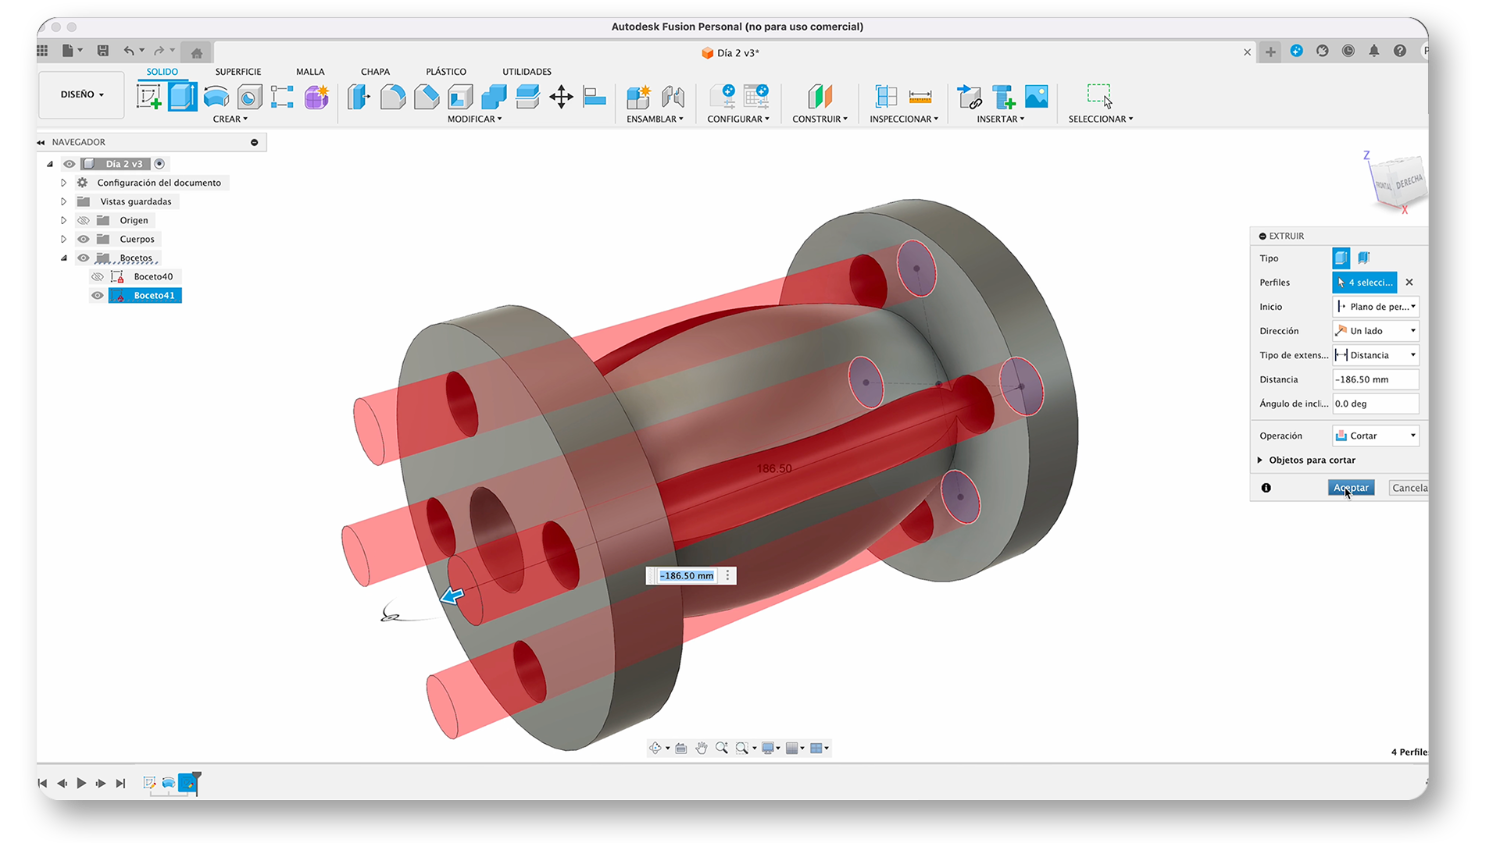This screenshot has width=1500, height=843.
Task: Select the Measure tool
Action: [920, 96]
